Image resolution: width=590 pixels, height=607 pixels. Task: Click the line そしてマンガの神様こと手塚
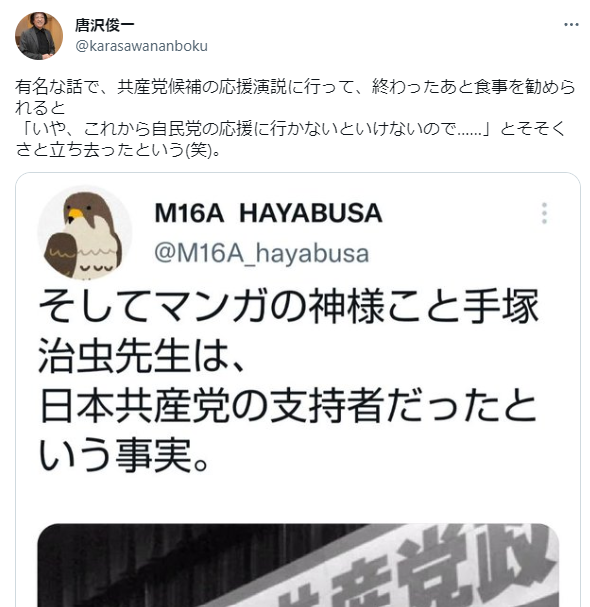pos(288,306)
